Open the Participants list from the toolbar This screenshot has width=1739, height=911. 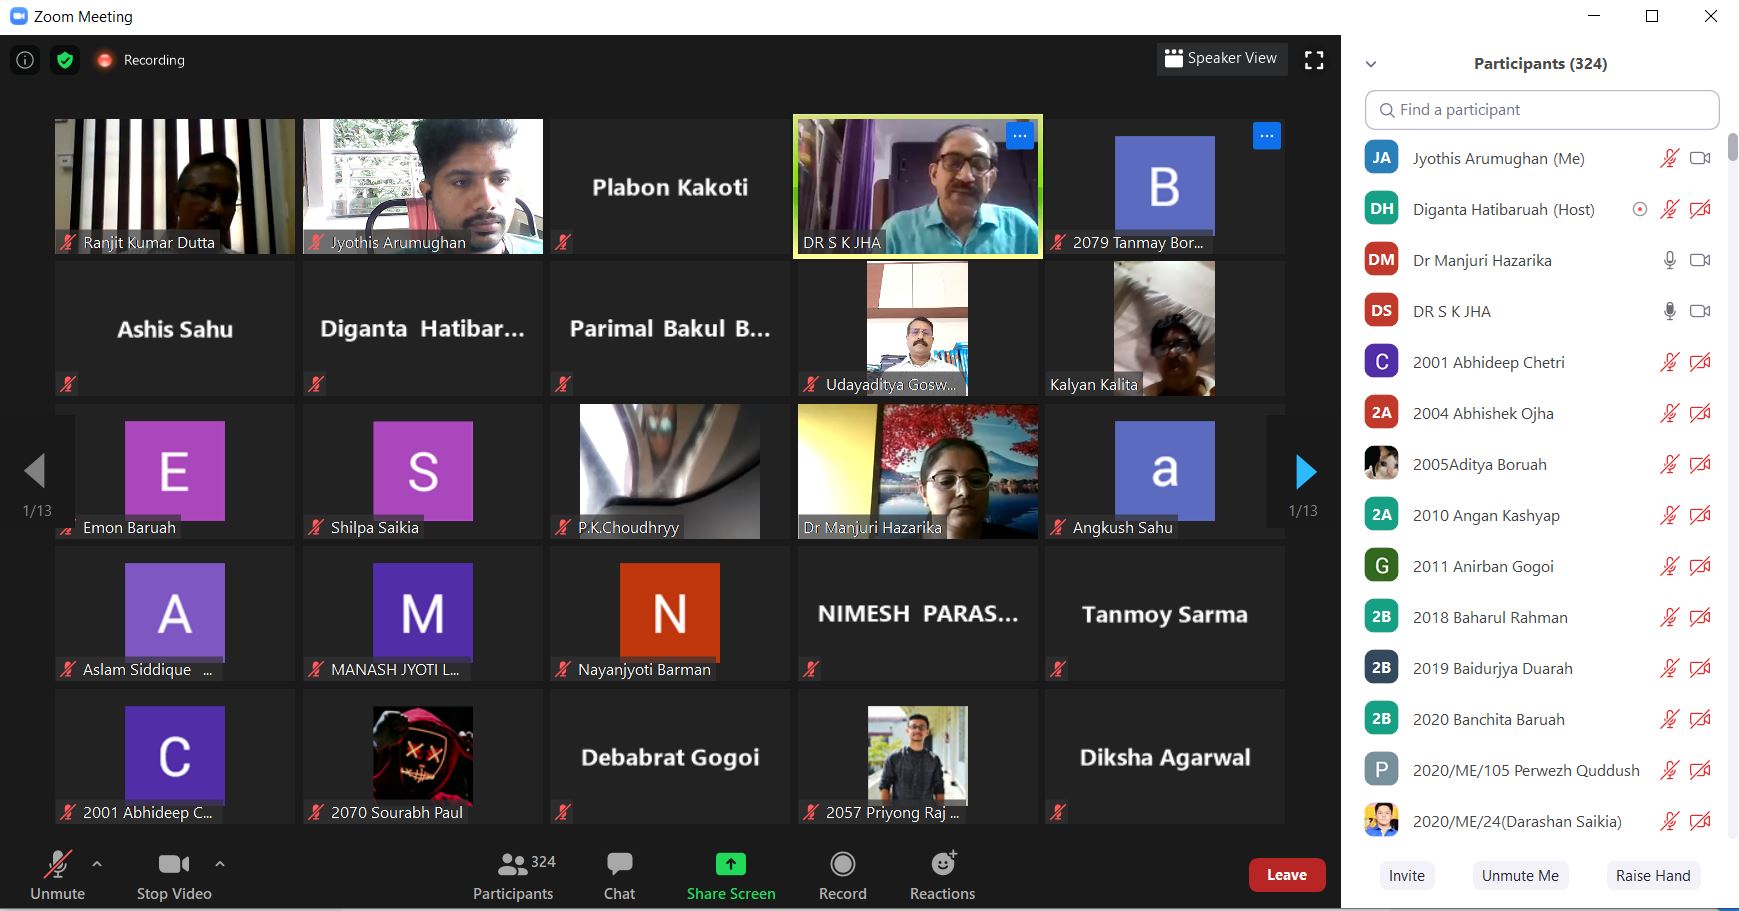pyautogui.click(x=513, y=875)
